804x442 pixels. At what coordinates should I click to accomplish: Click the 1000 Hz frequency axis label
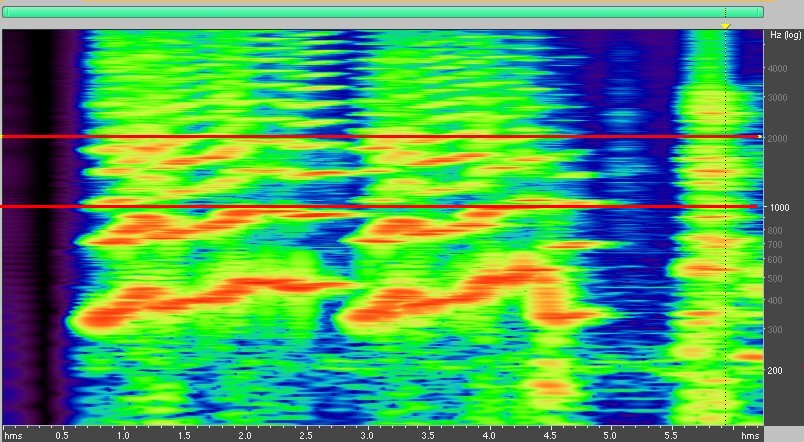777,208
